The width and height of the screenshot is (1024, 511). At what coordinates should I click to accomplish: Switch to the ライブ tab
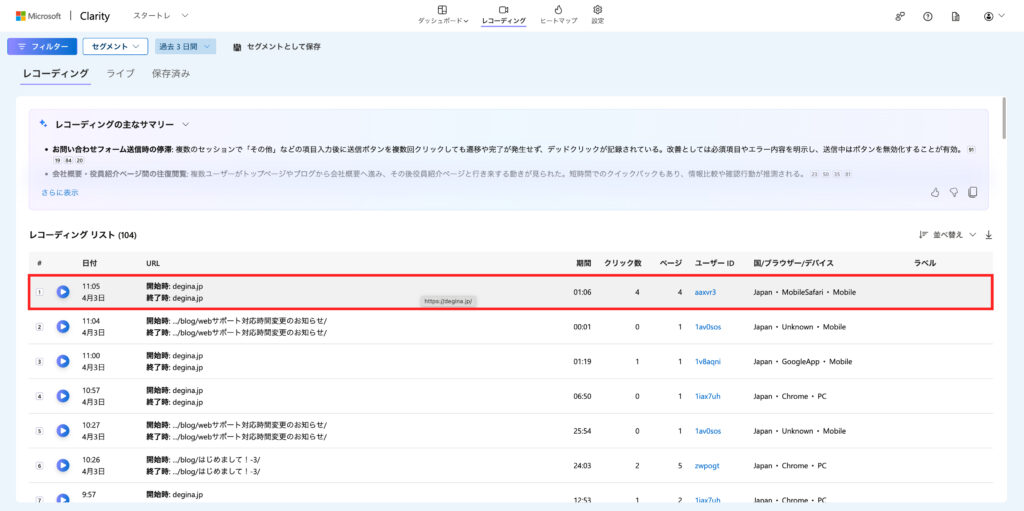120,74
